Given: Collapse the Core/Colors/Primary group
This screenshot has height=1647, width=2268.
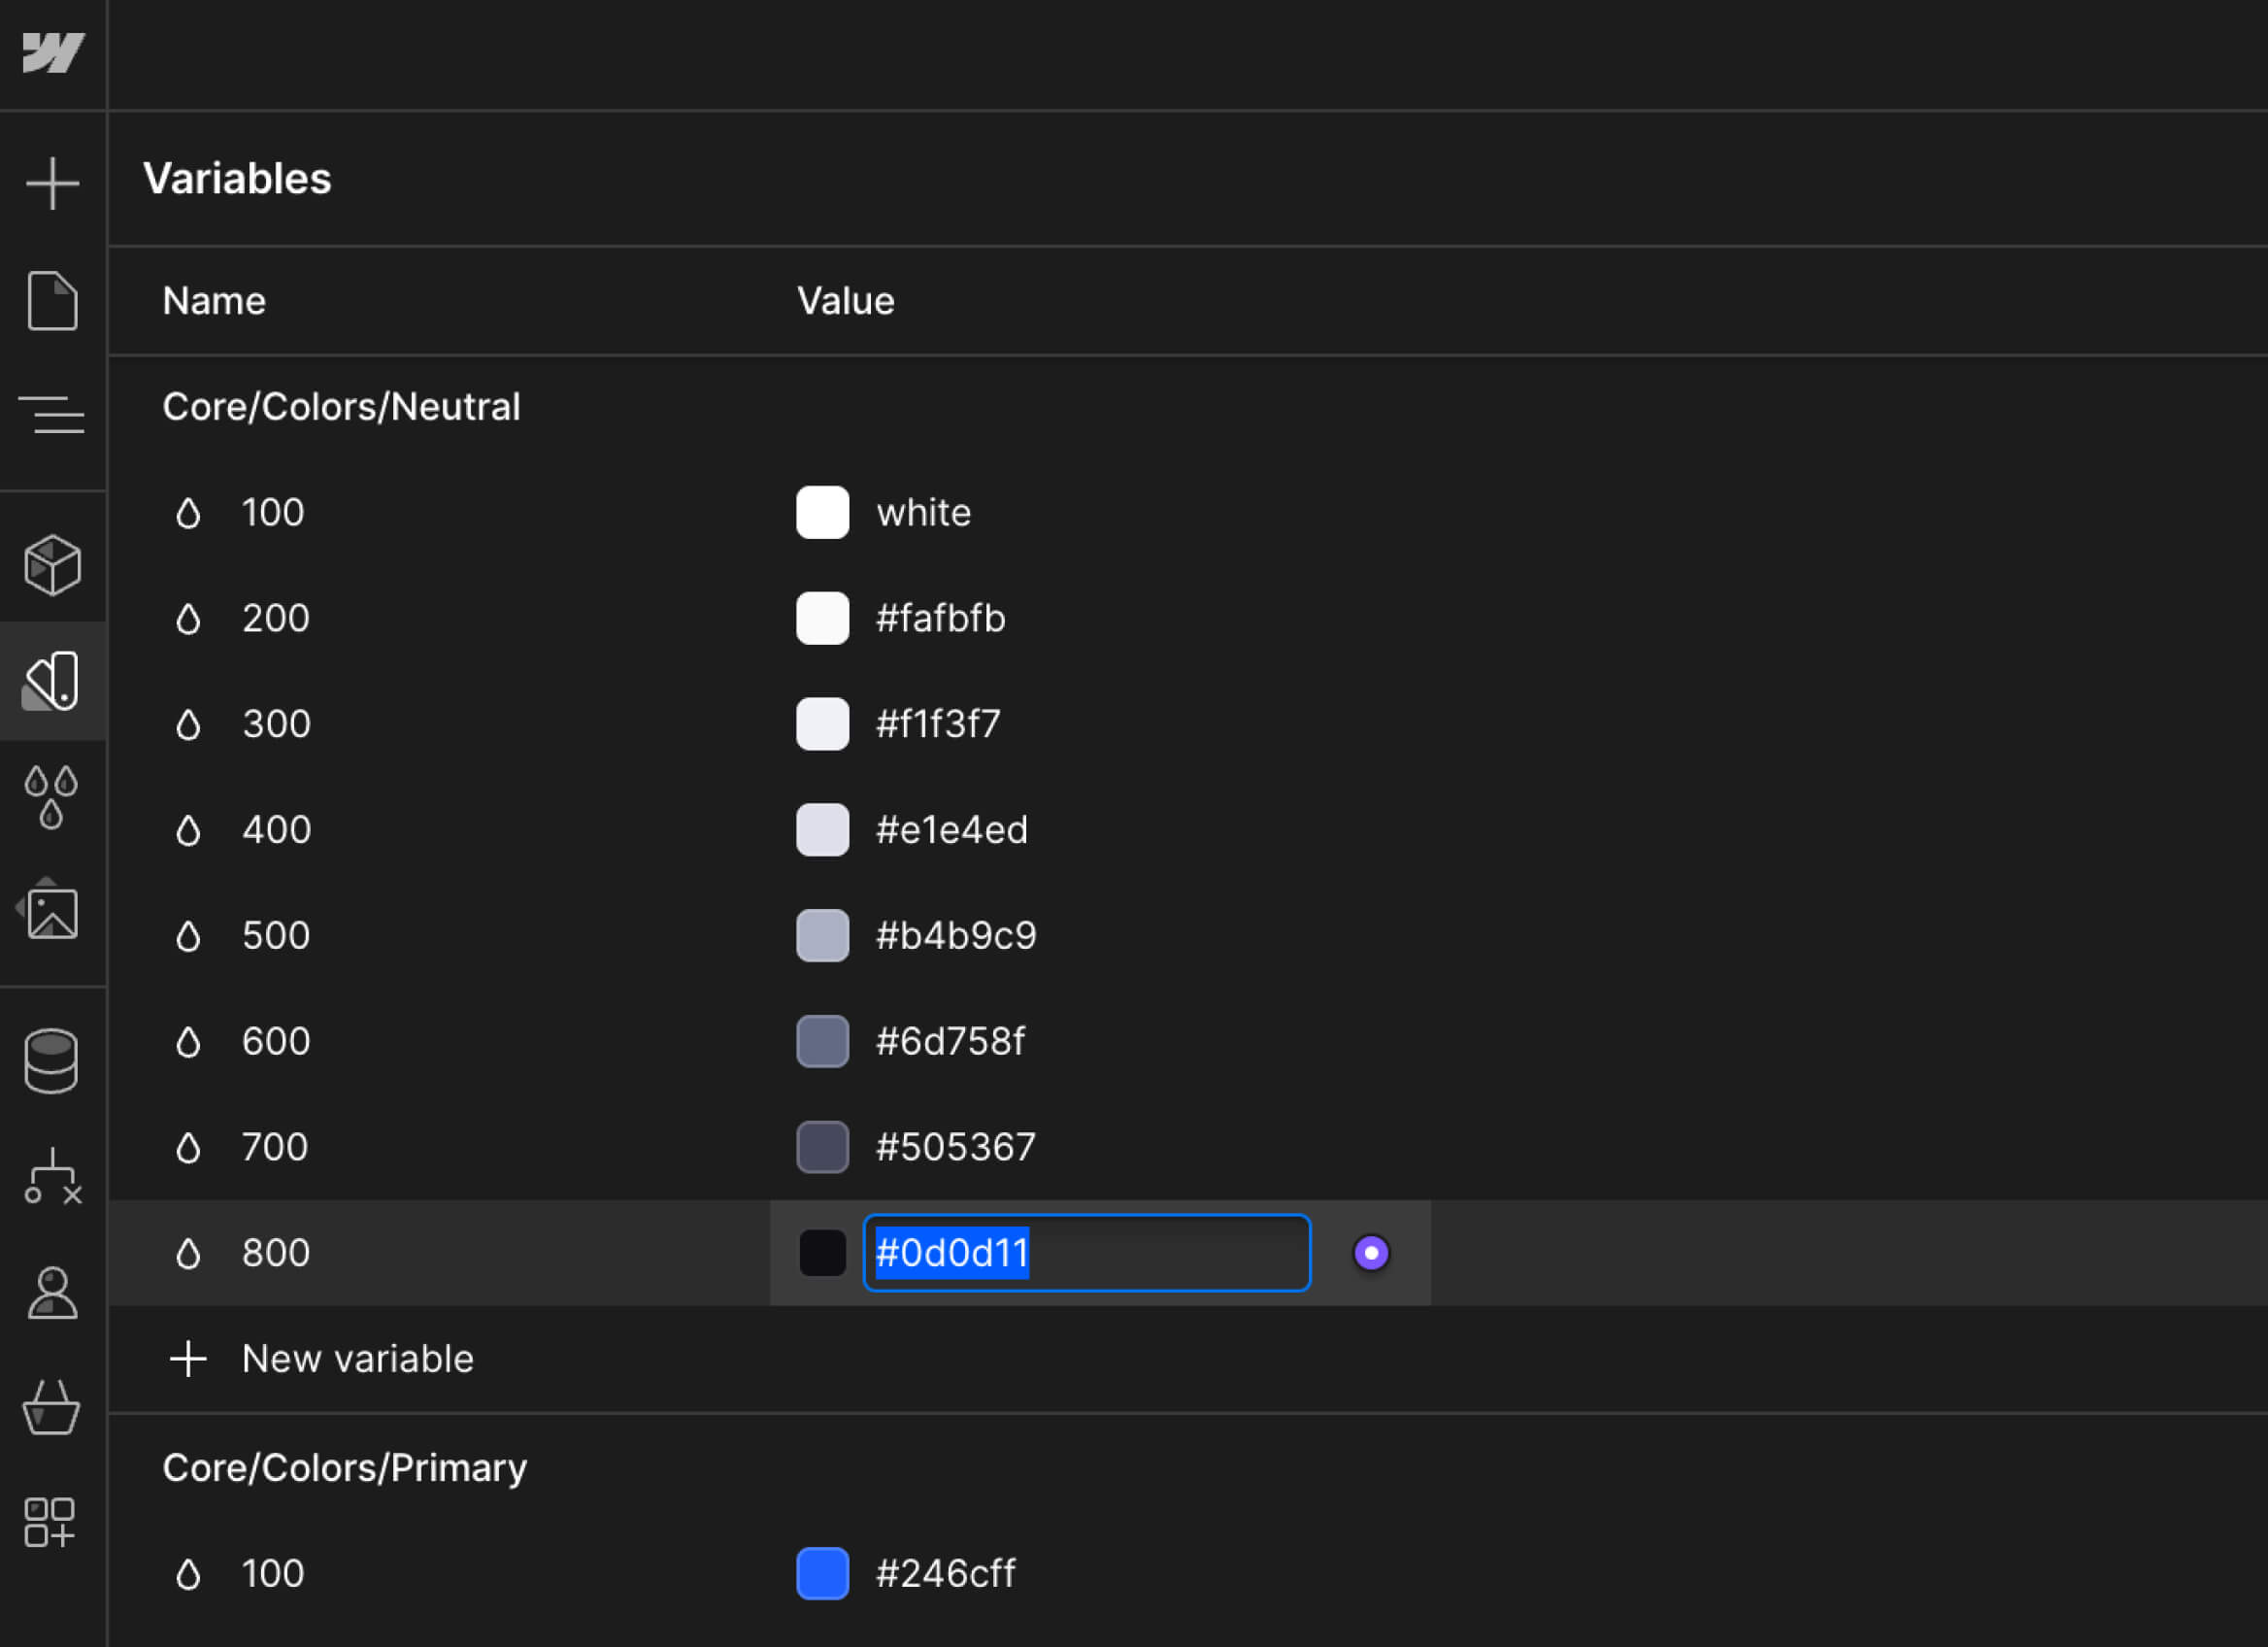Looking at the screenshot, I should pos(344,1467).
